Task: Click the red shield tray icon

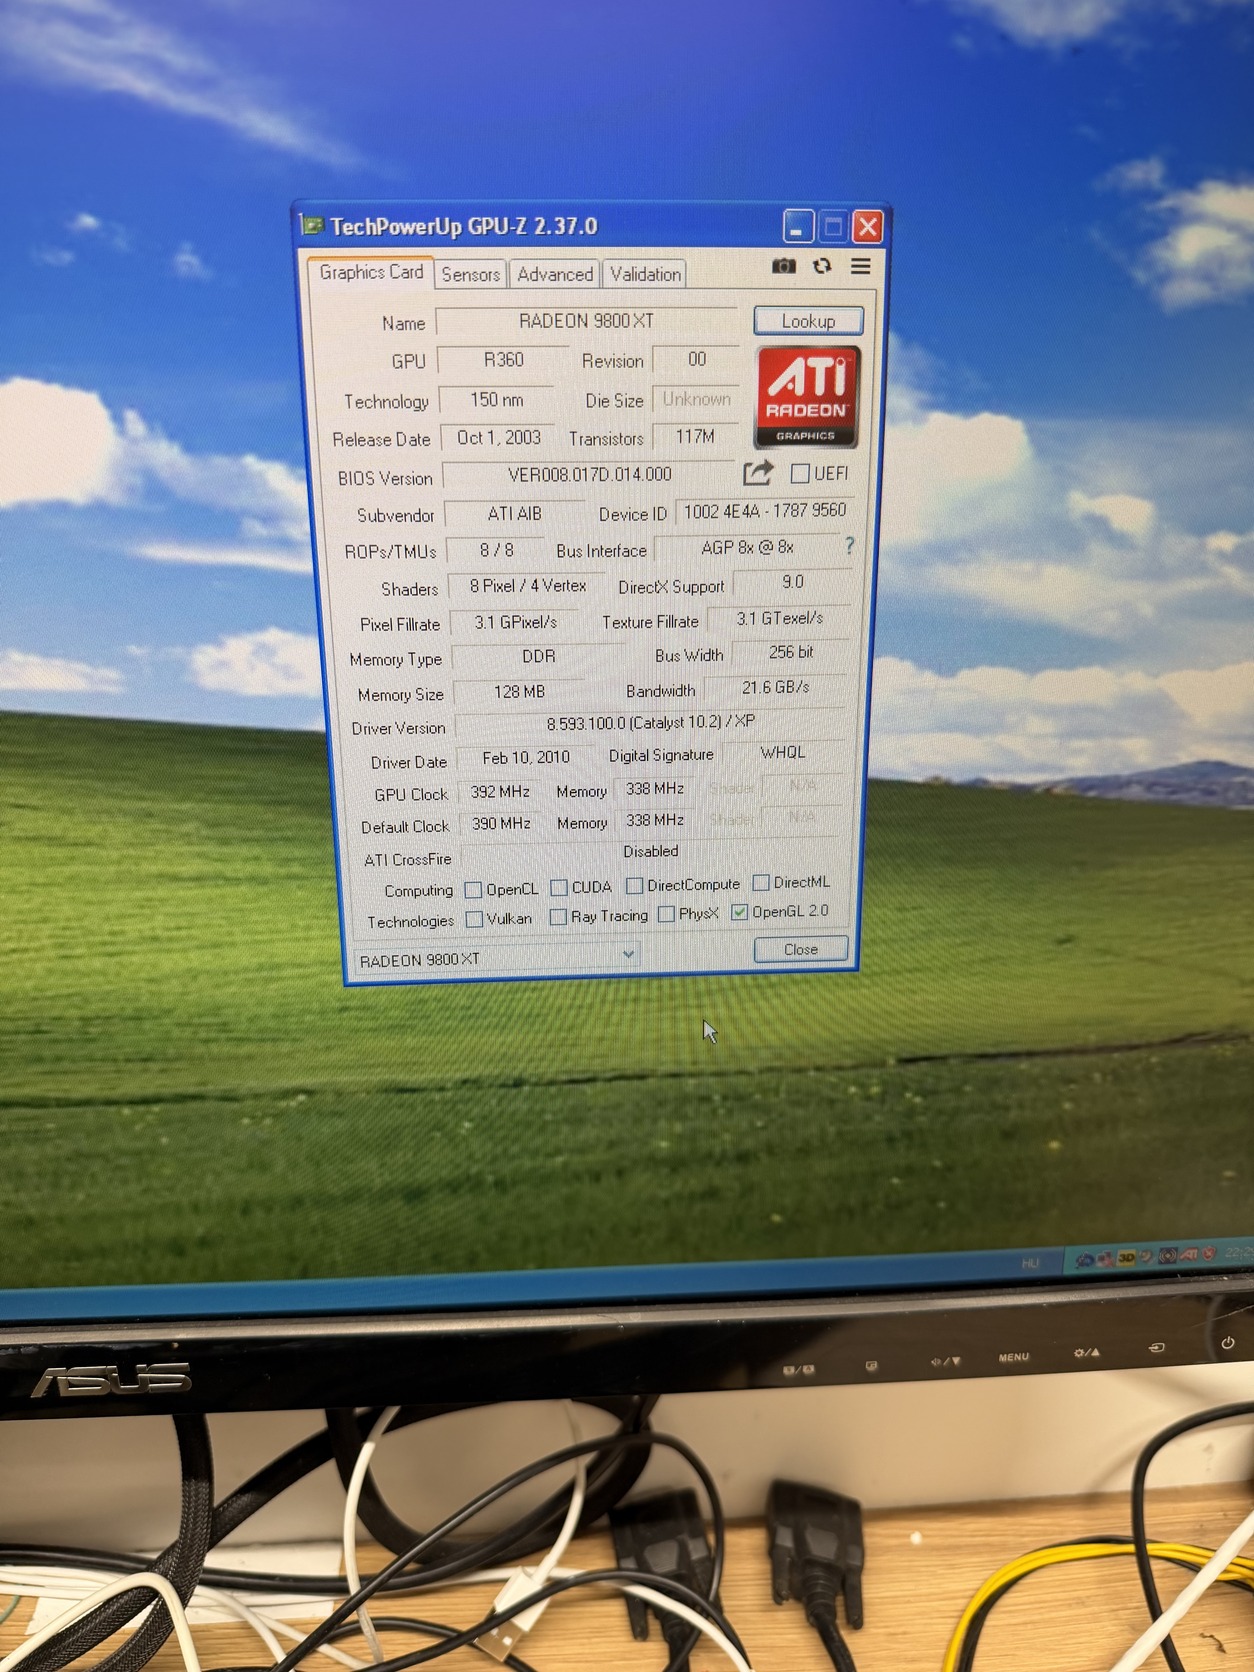Action: [1208, 1253]
